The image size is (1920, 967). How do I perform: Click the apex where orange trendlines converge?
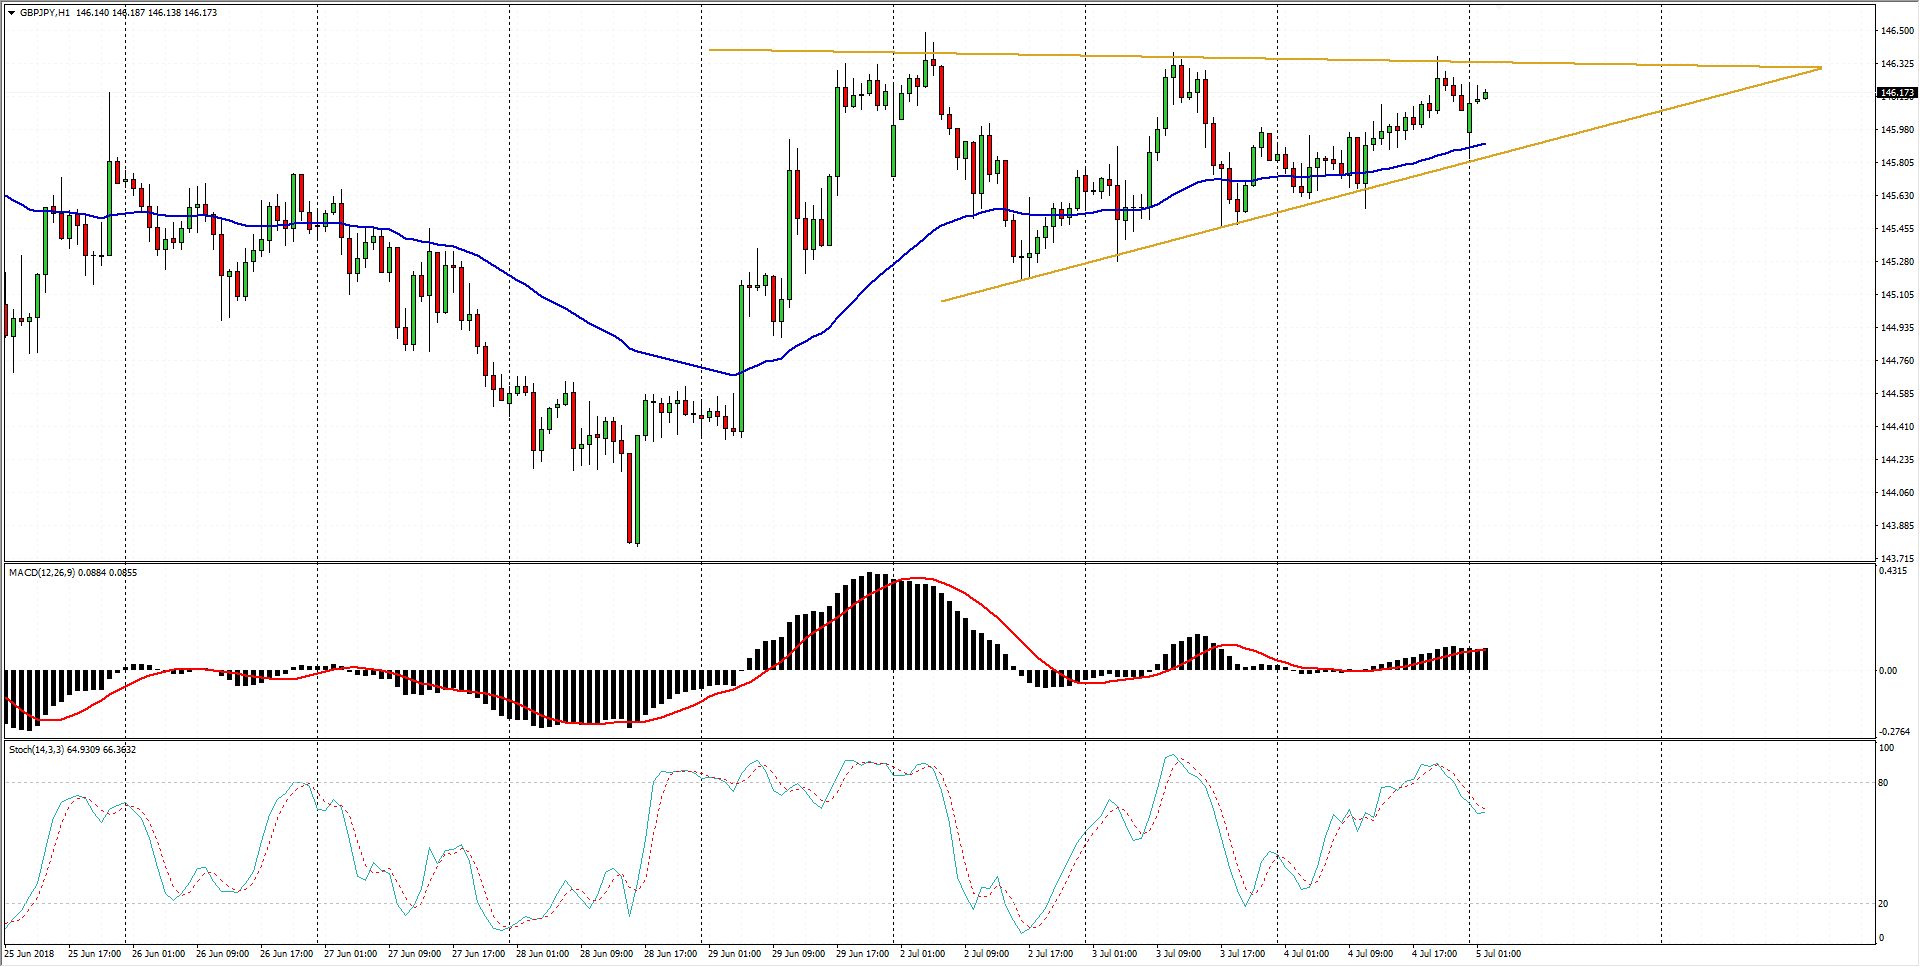1821,68
